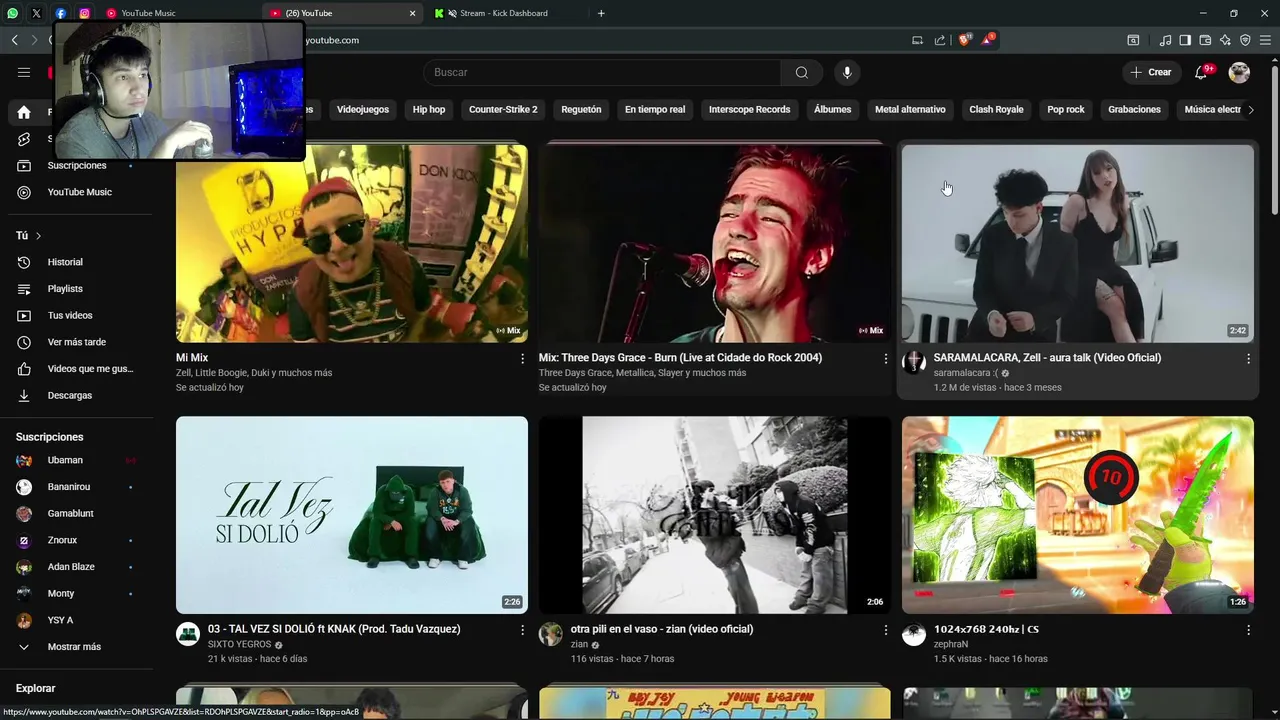
Task: Click pinned X tab icon
Action: pos(36,13)
